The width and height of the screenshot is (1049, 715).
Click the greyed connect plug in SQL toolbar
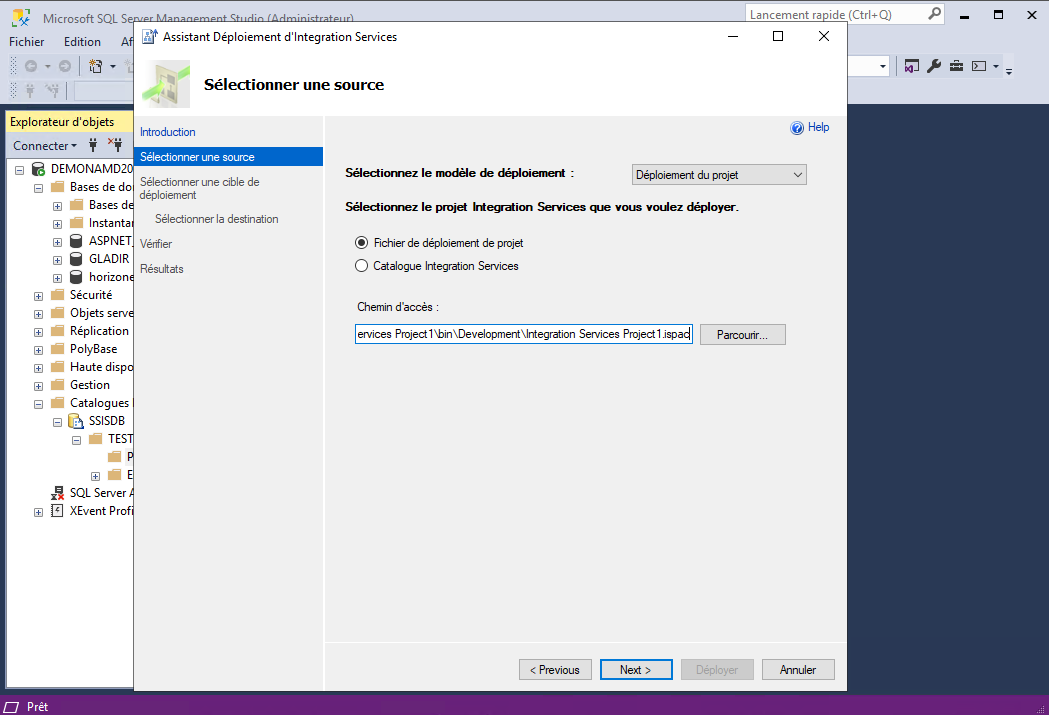coord(30,90)
